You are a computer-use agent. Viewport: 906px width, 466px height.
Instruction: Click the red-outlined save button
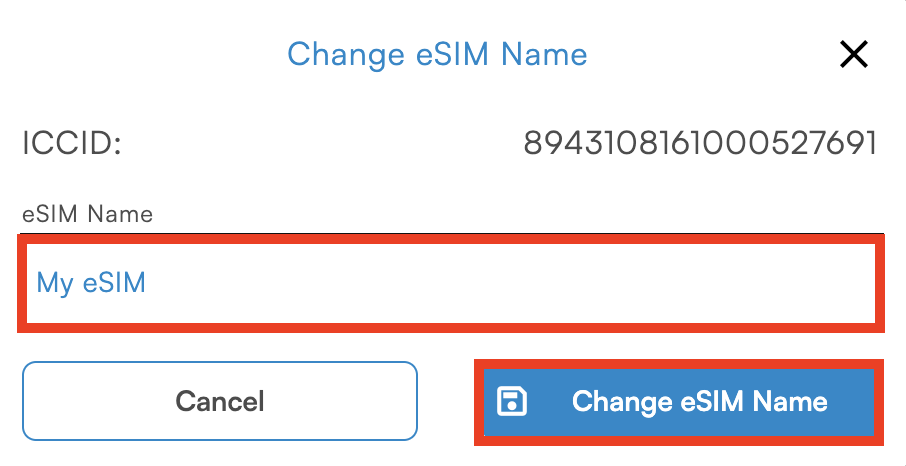coord(679,402)
